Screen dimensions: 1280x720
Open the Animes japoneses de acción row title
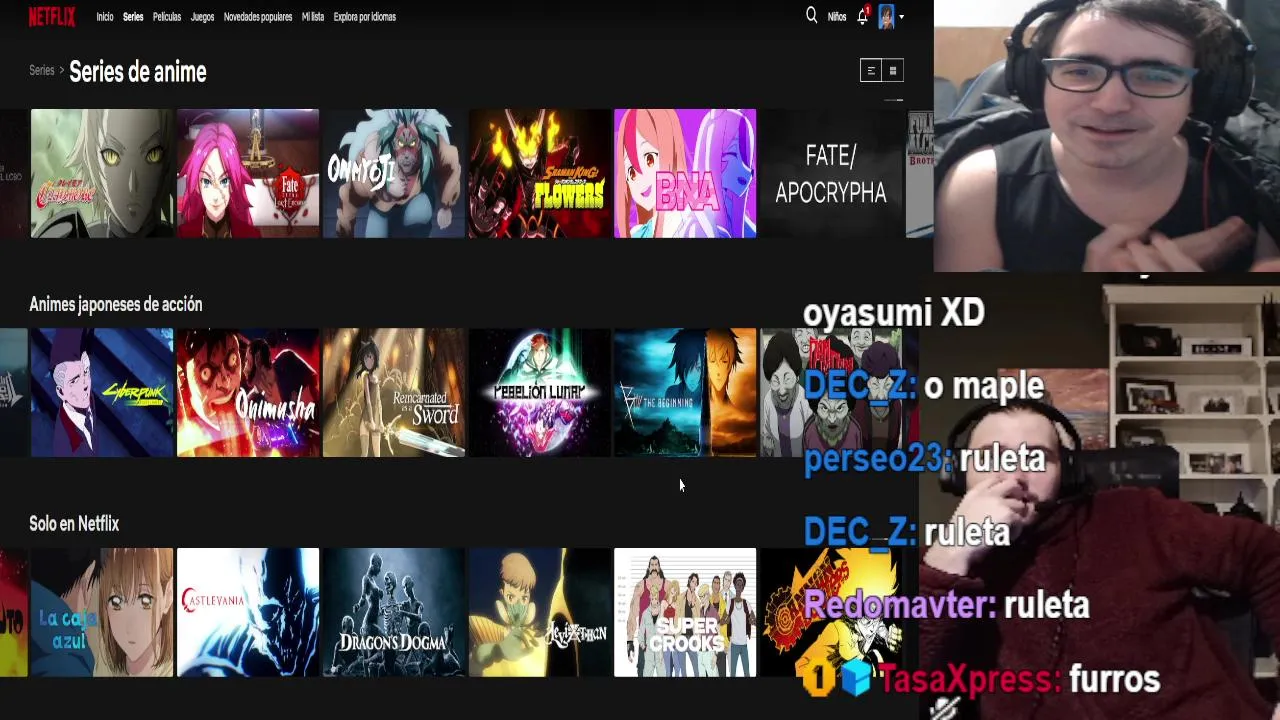tap(116, 304)
